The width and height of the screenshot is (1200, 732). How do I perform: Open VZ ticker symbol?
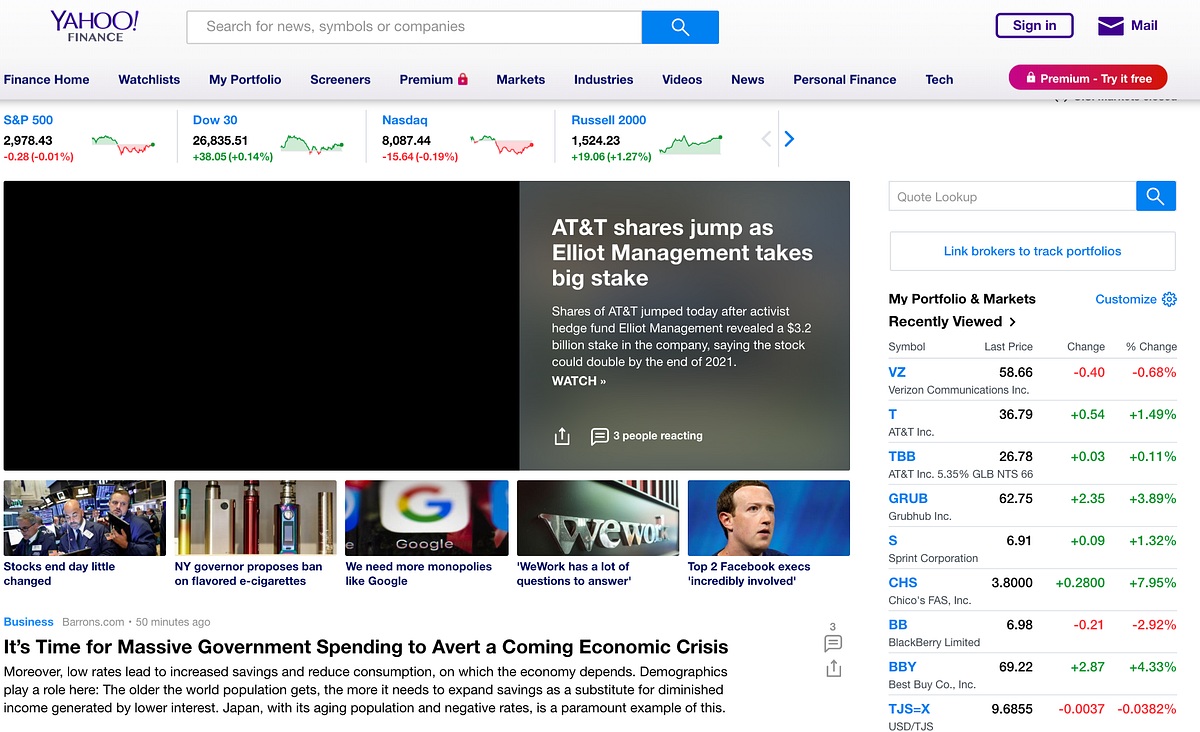[897, 372]
